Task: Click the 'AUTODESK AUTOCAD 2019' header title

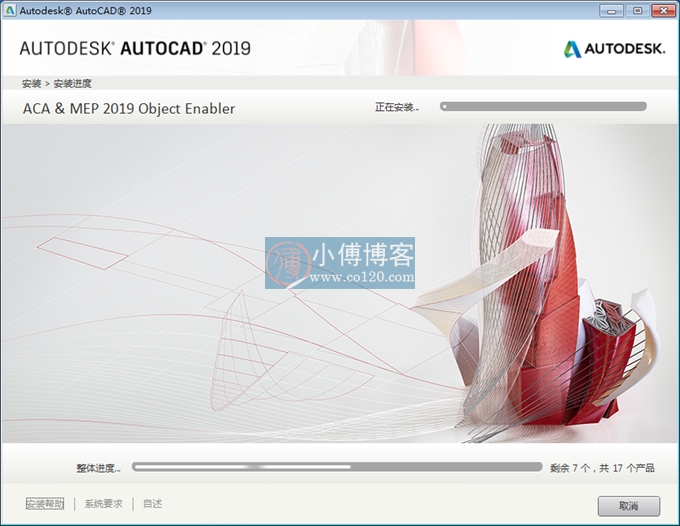Action: tap(135, 48)
